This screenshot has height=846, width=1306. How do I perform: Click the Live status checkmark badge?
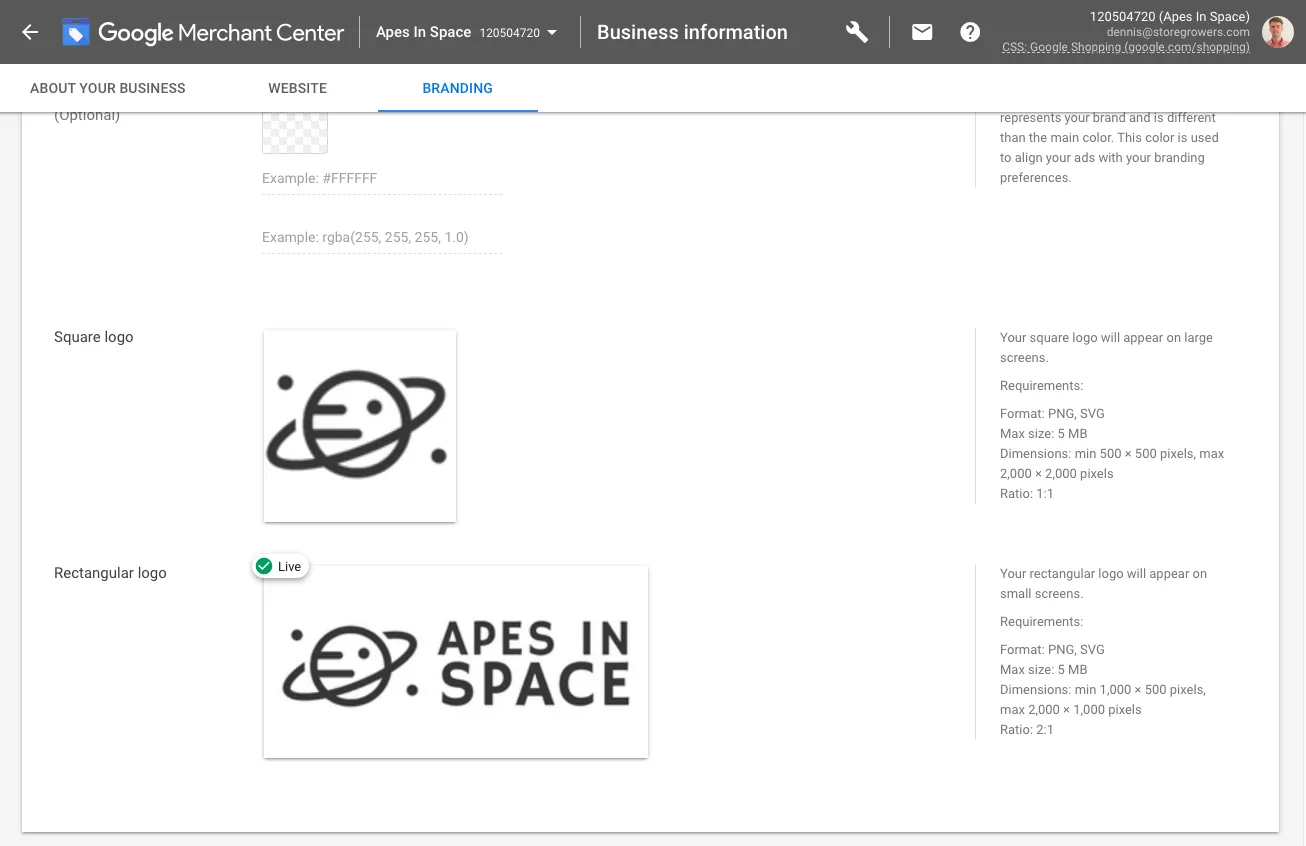tap(264, 566)
